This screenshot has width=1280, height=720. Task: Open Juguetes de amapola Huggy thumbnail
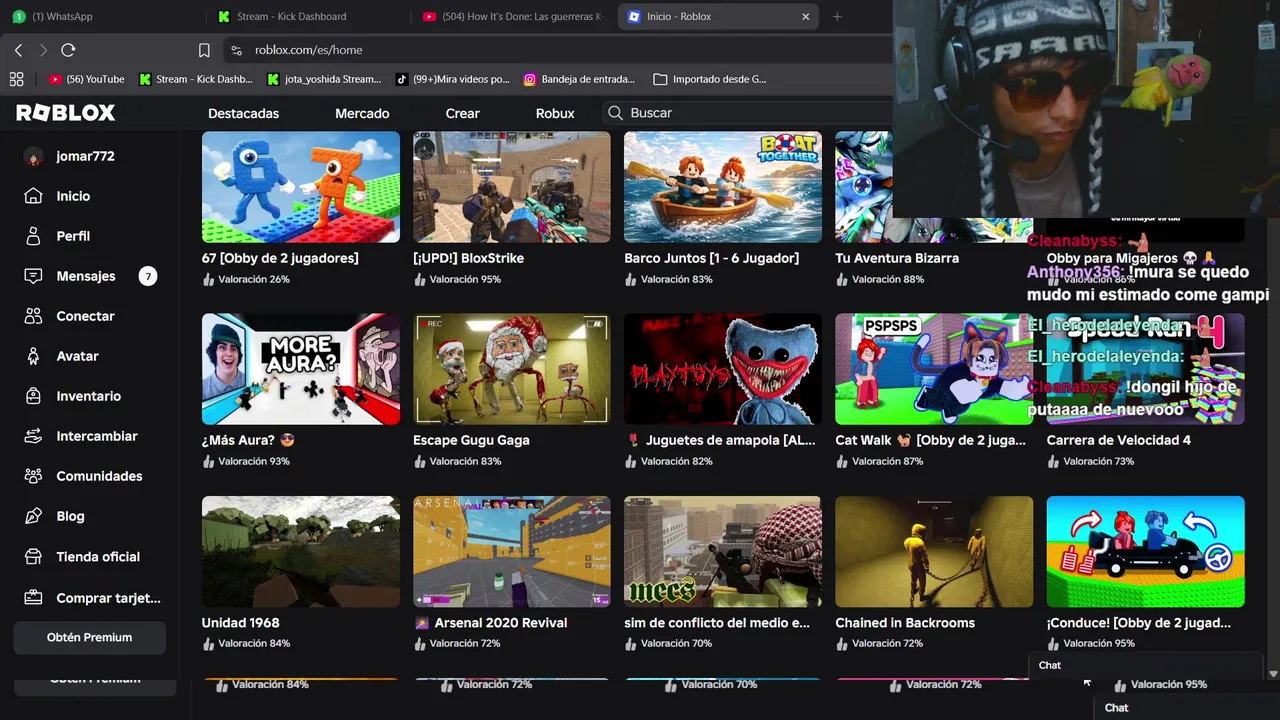pyautogui.click(x=723, y=369)
